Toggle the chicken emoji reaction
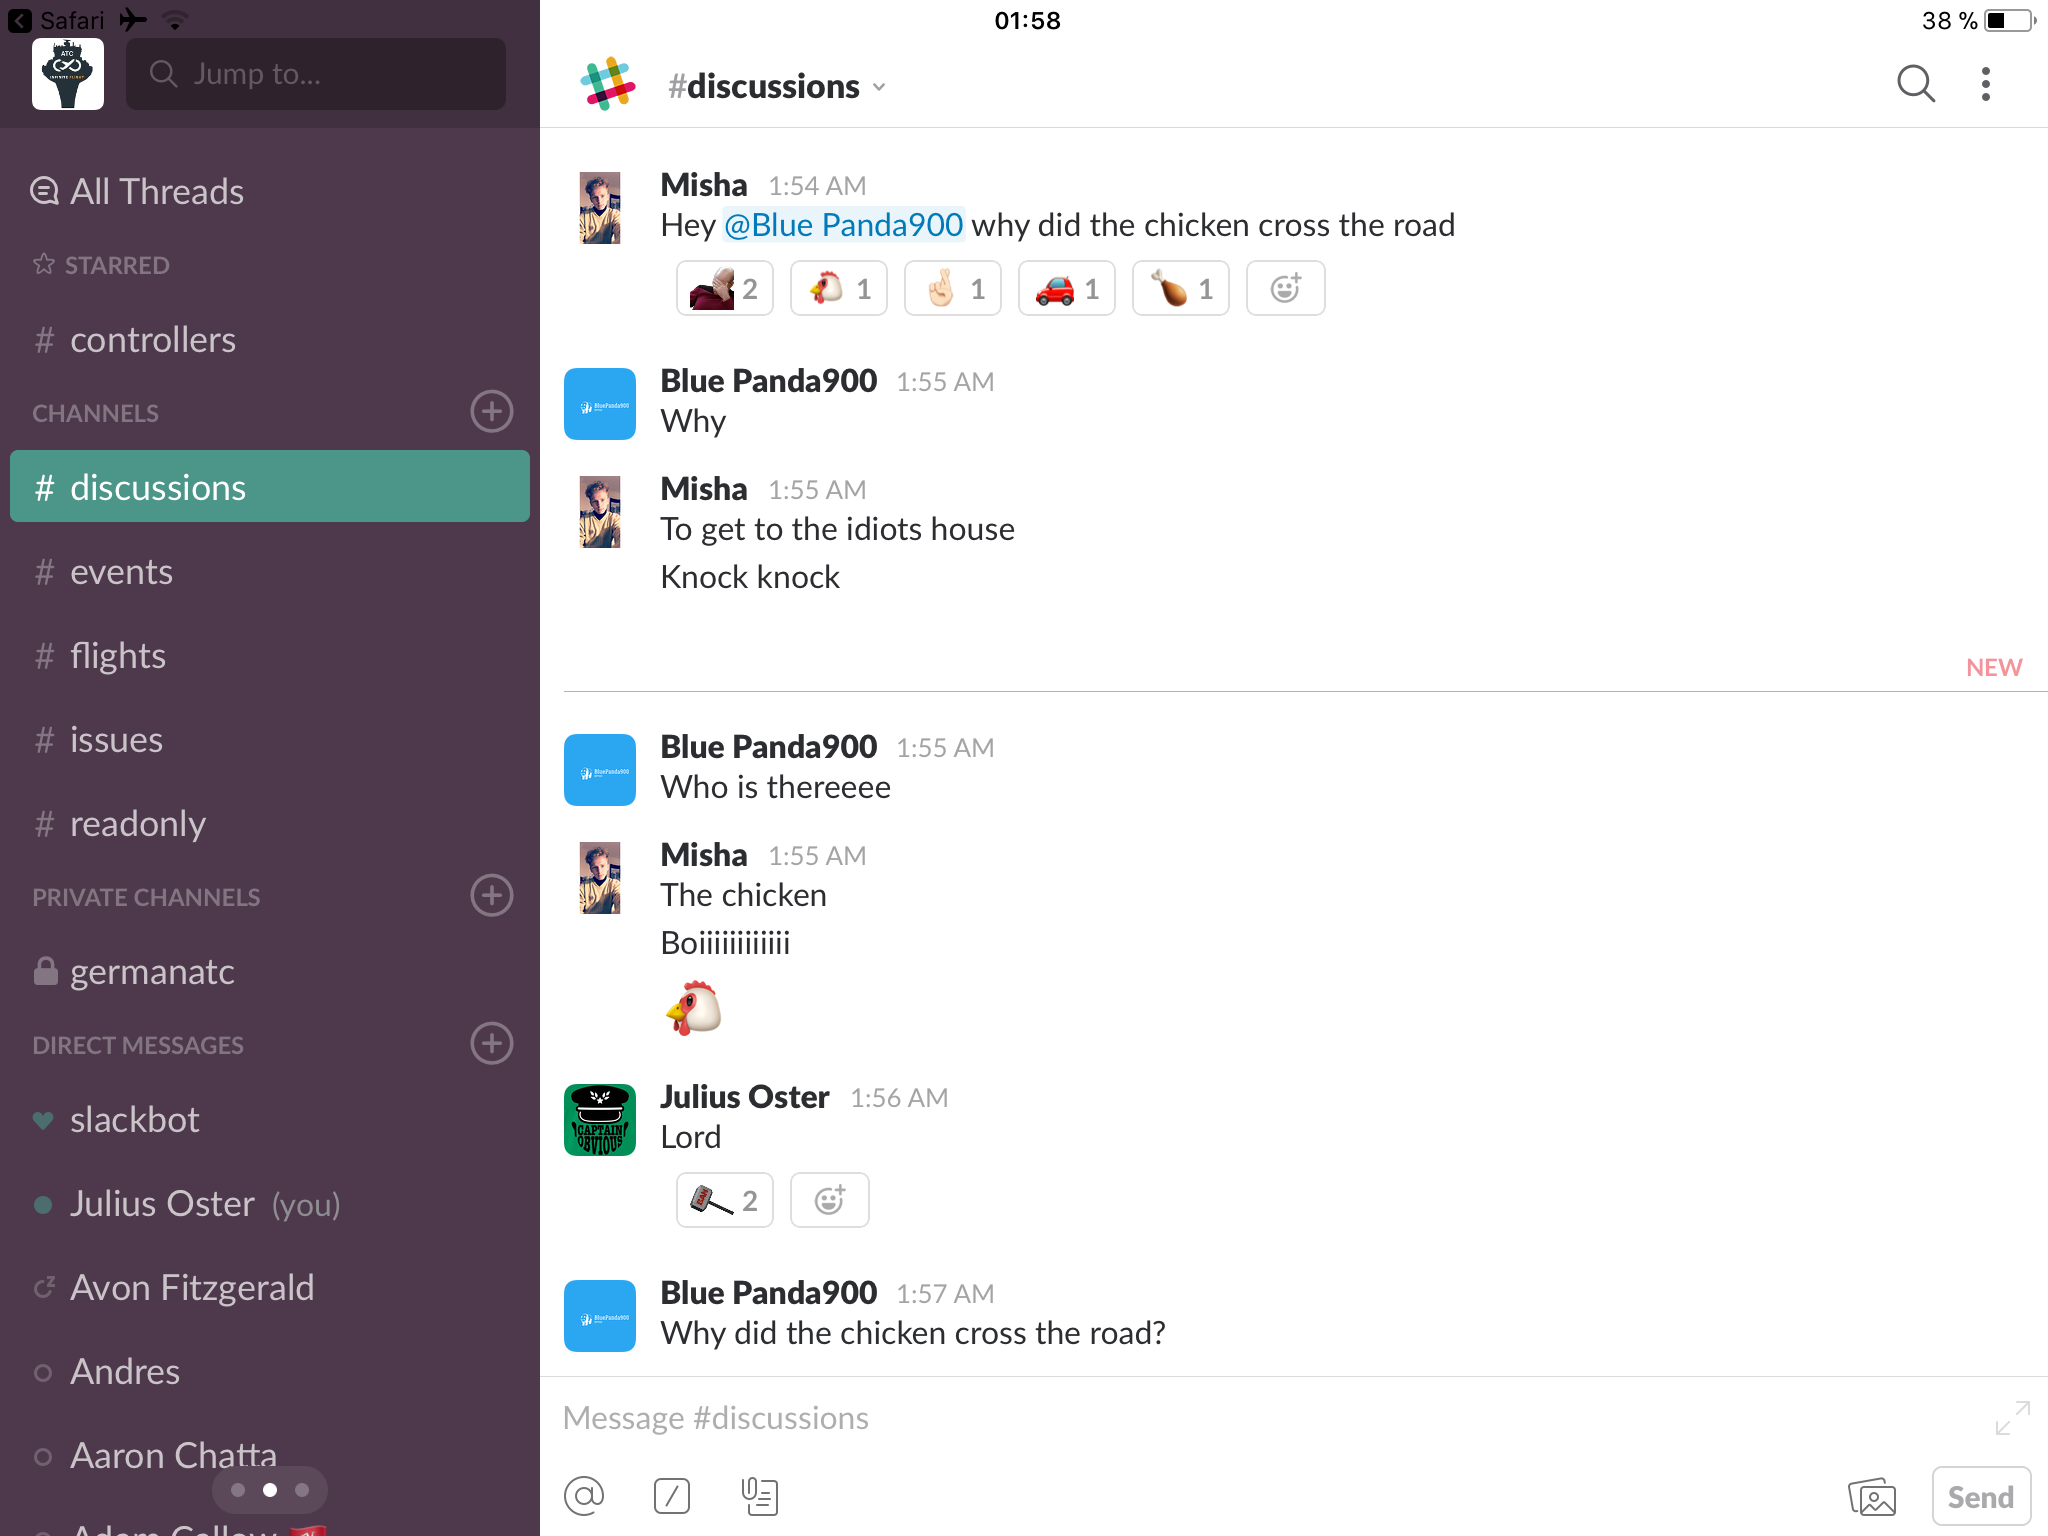This screenshot has width=2048, height=1536. pos(839,288)
